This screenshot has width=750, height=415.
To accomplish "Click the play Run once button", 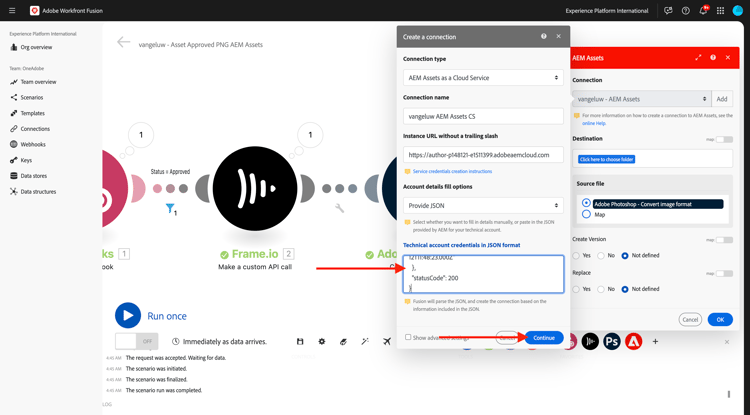I will [x=128, y=316].
